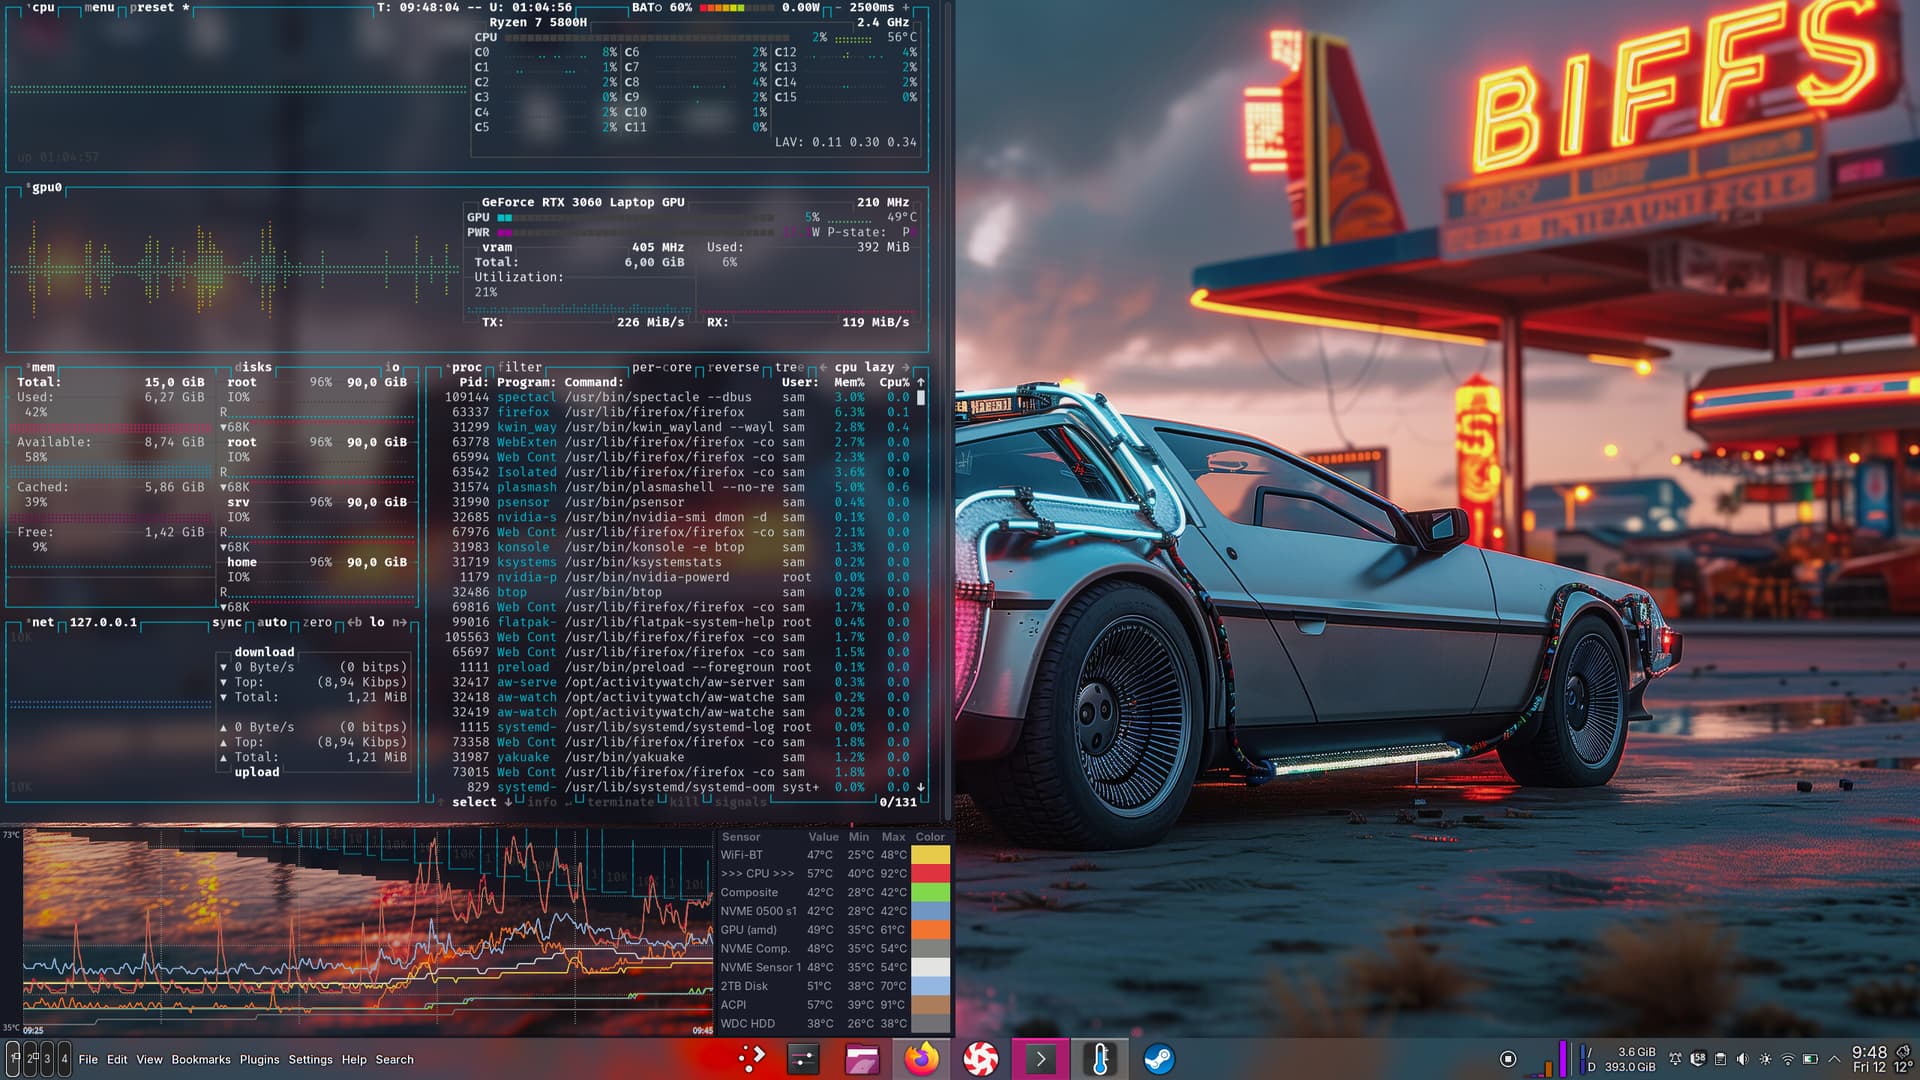Screen dimensions: 1920x1080
Task: Toggle auto scaling in the net panel
Action: click(x=272, y=622)
